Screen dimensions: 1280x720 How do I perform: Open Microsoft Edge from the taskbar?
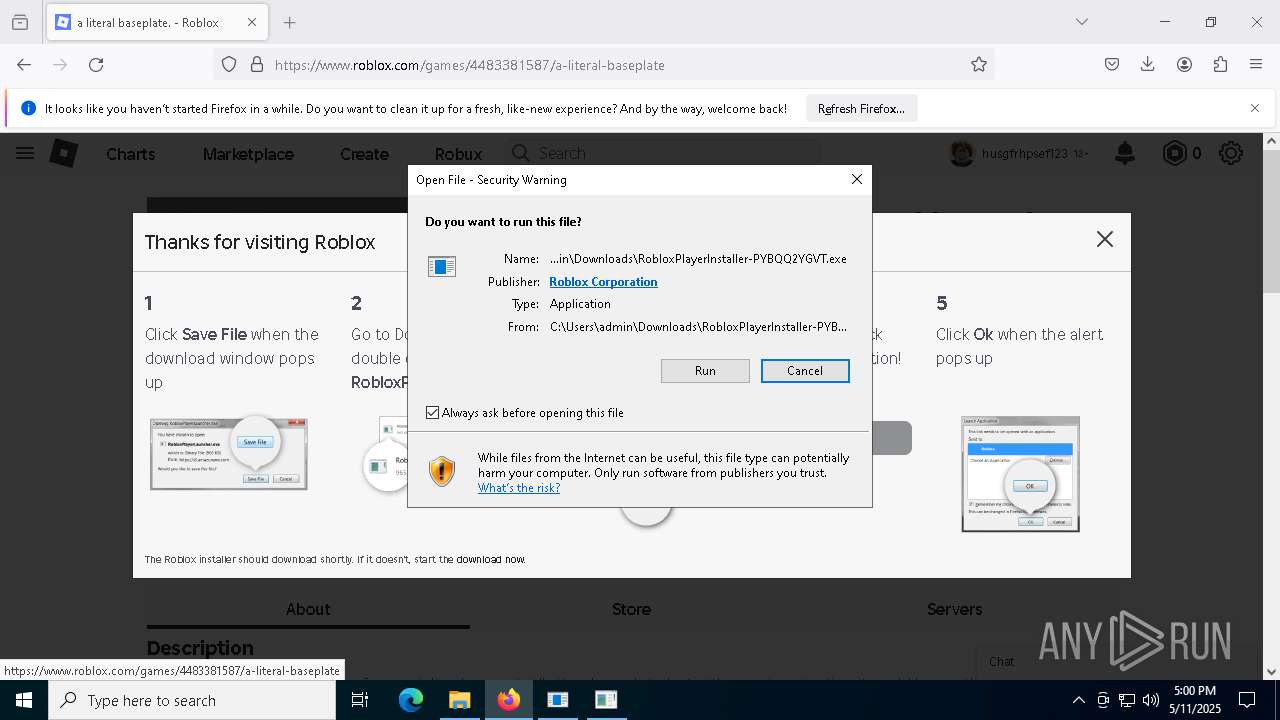(x=411, y=700)
